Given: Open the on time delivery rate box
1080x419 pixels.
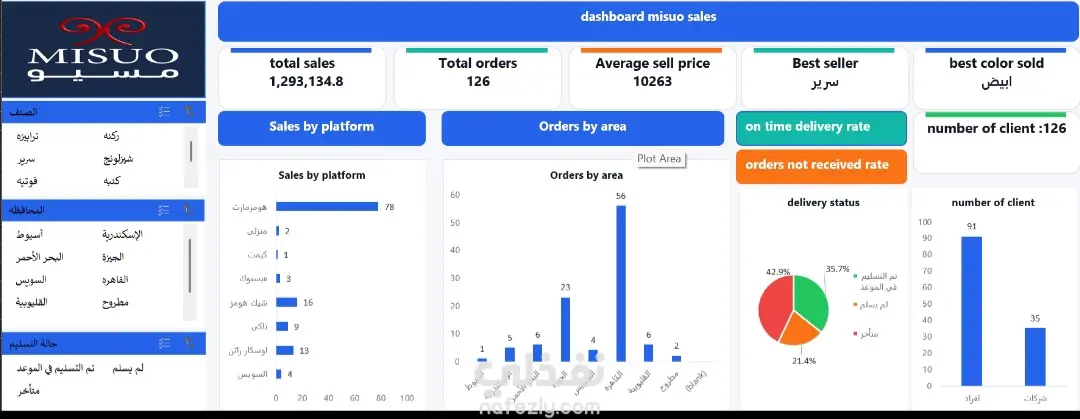Looking at the screenshot, I should point(821,128).
